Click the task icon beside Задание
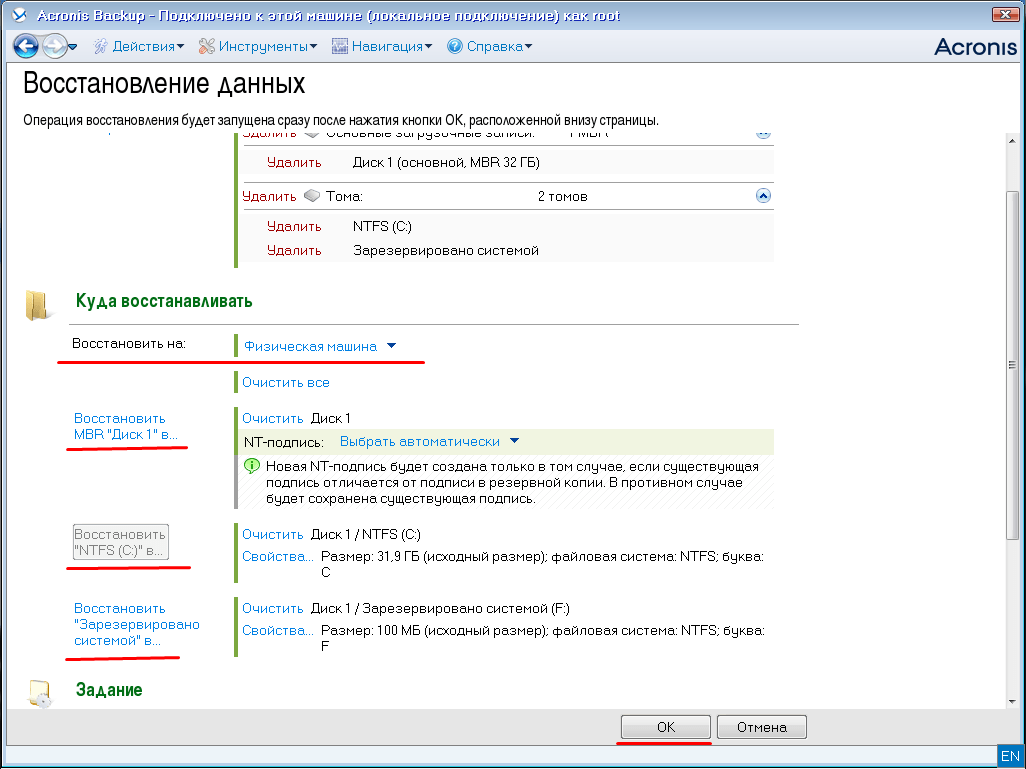The image size is (1026, 769). [38, 694]
